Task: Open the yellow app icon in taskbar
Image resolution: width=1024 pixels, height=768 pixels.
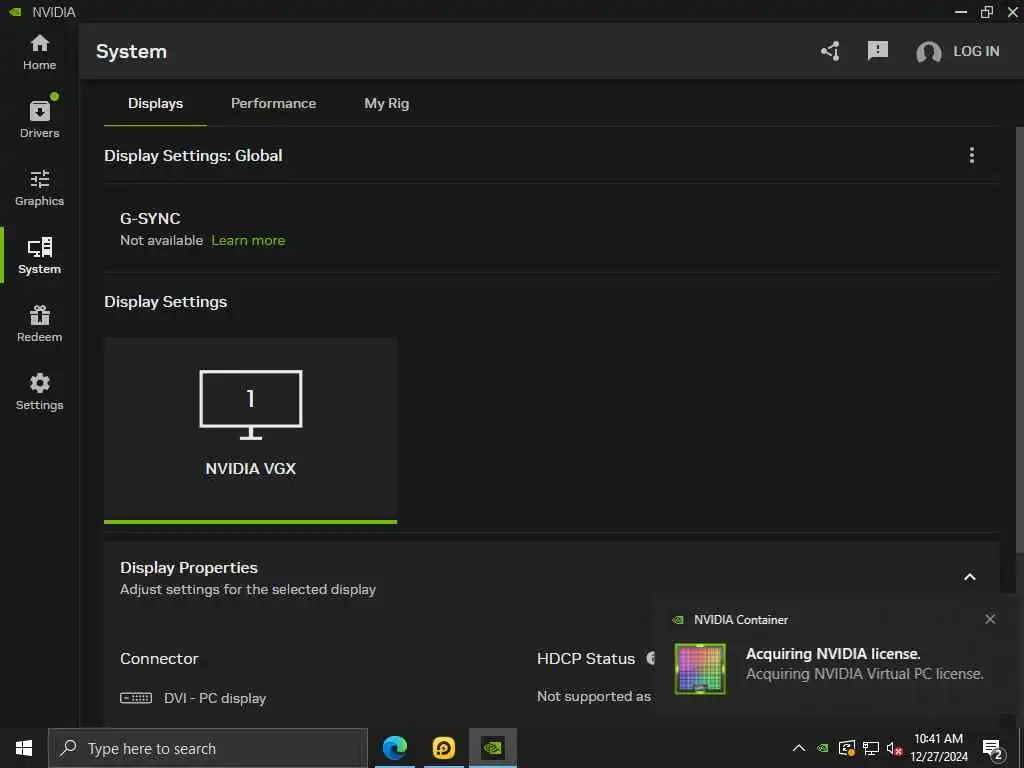Action: (443, 748)
